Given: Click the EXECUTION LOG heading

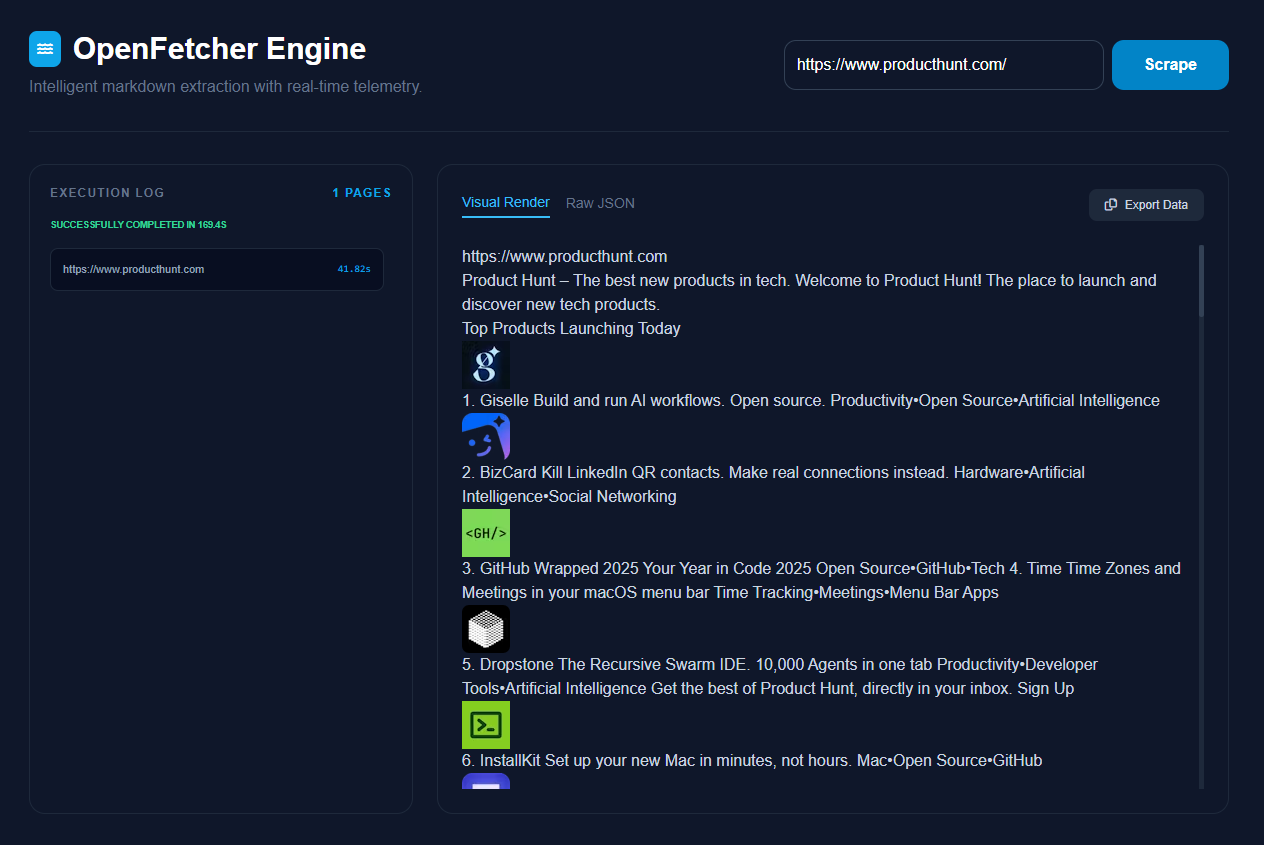Looking at the screenshot, I should click(x=107, y=193).
